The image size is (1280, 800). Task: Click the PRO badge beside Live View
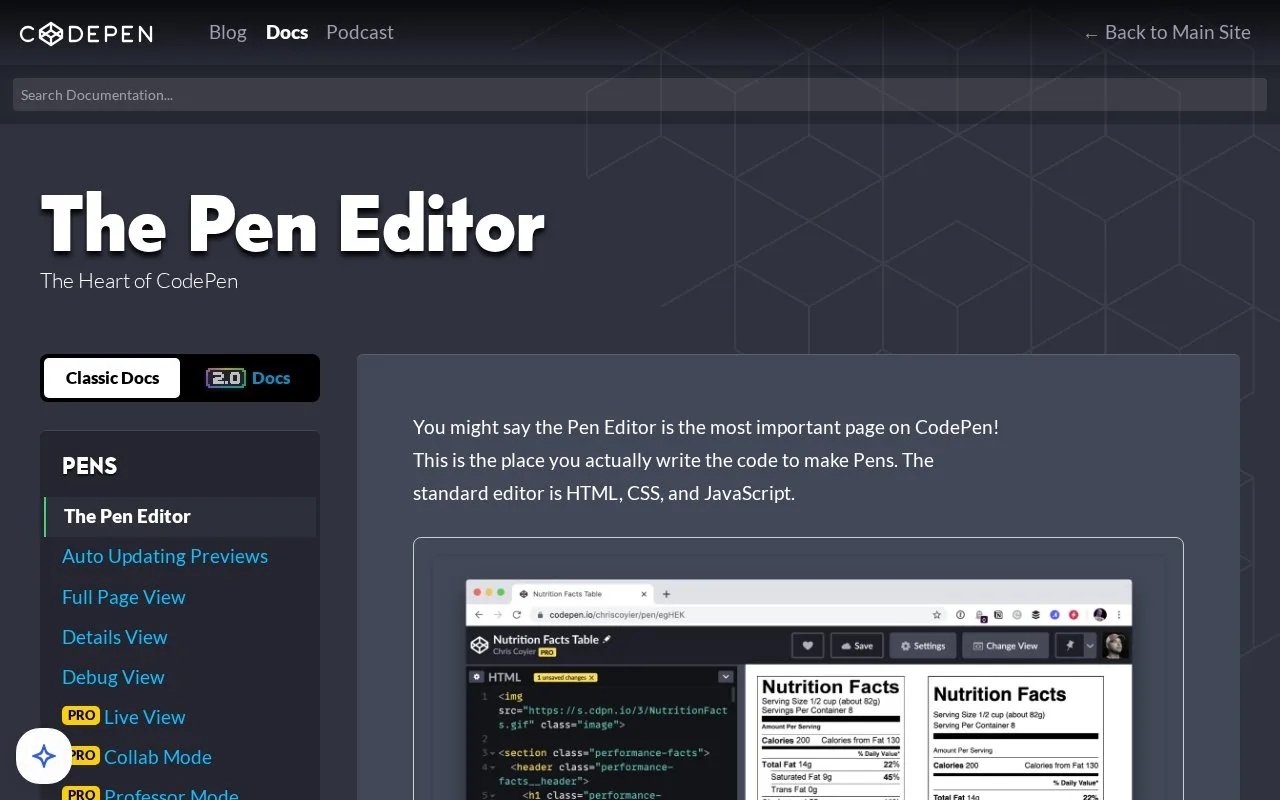click(81, 715)
